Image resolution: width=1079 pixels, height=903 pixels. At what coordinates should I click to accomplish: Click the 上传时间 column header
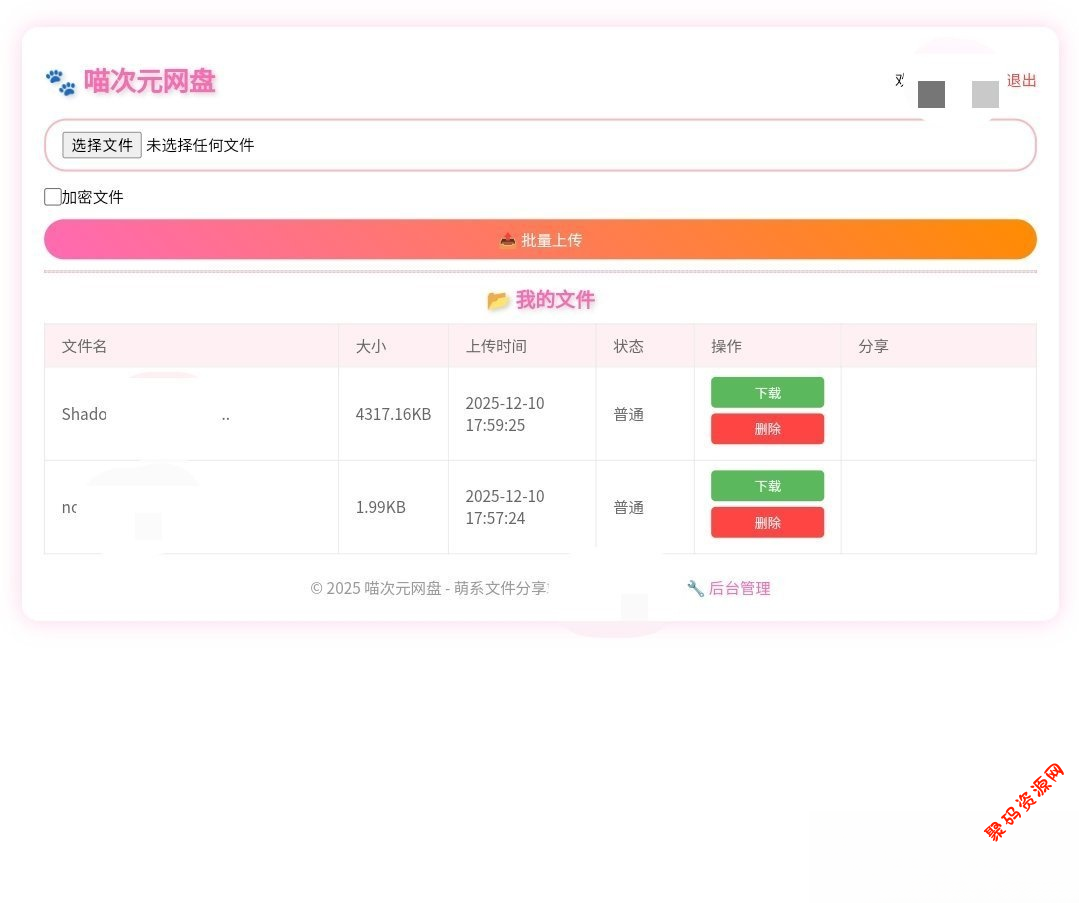(x=496, y=346)
